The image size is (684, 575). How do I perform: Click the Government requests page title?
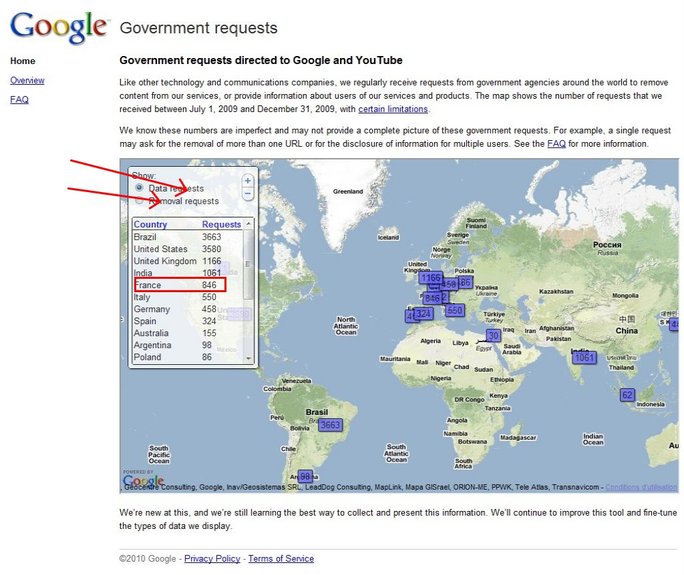pyautogui.click(x=198, y=27)
